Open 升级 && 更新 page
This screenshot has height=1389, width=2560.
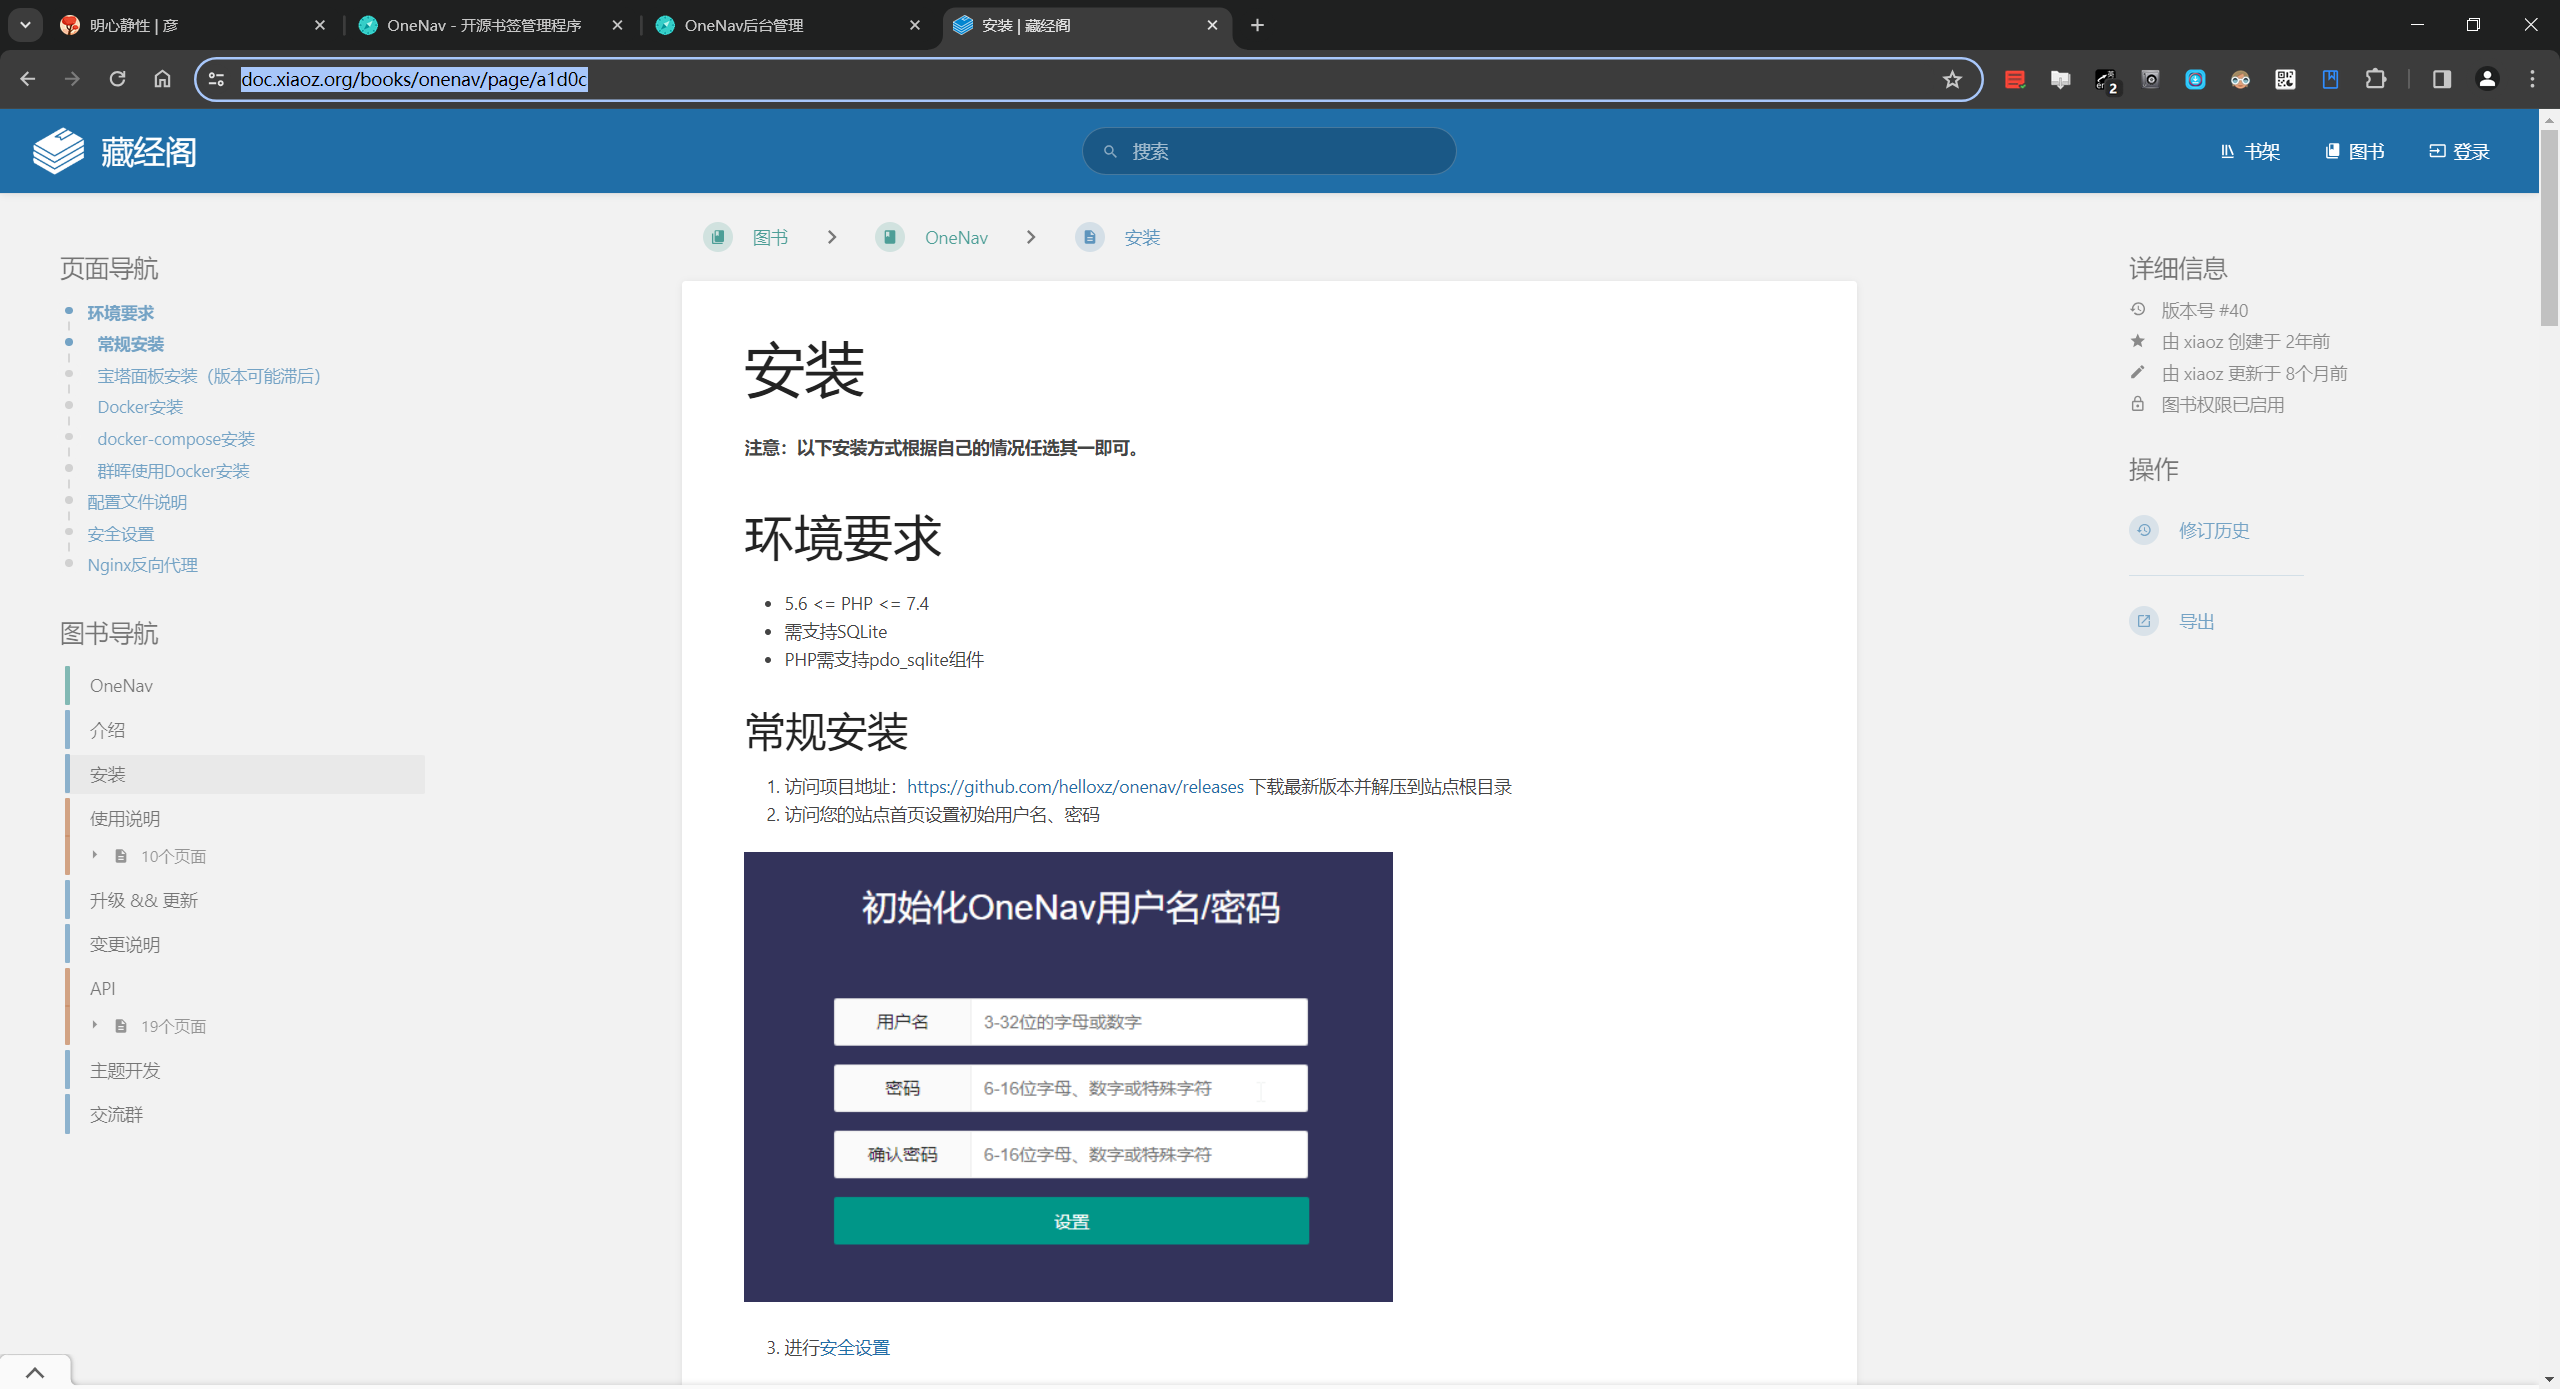click(x=245, y=900)
